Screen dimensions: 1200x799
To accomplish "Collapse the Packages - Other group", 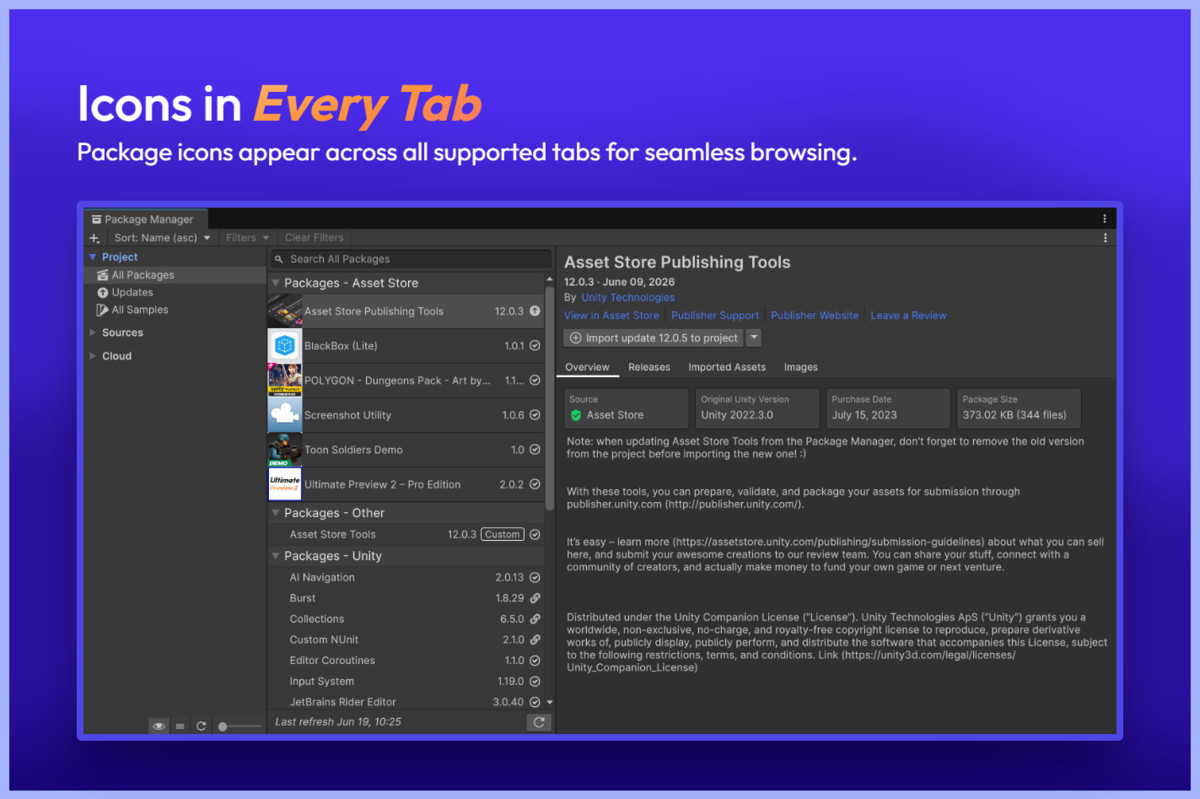I will (x=276, y=513).
